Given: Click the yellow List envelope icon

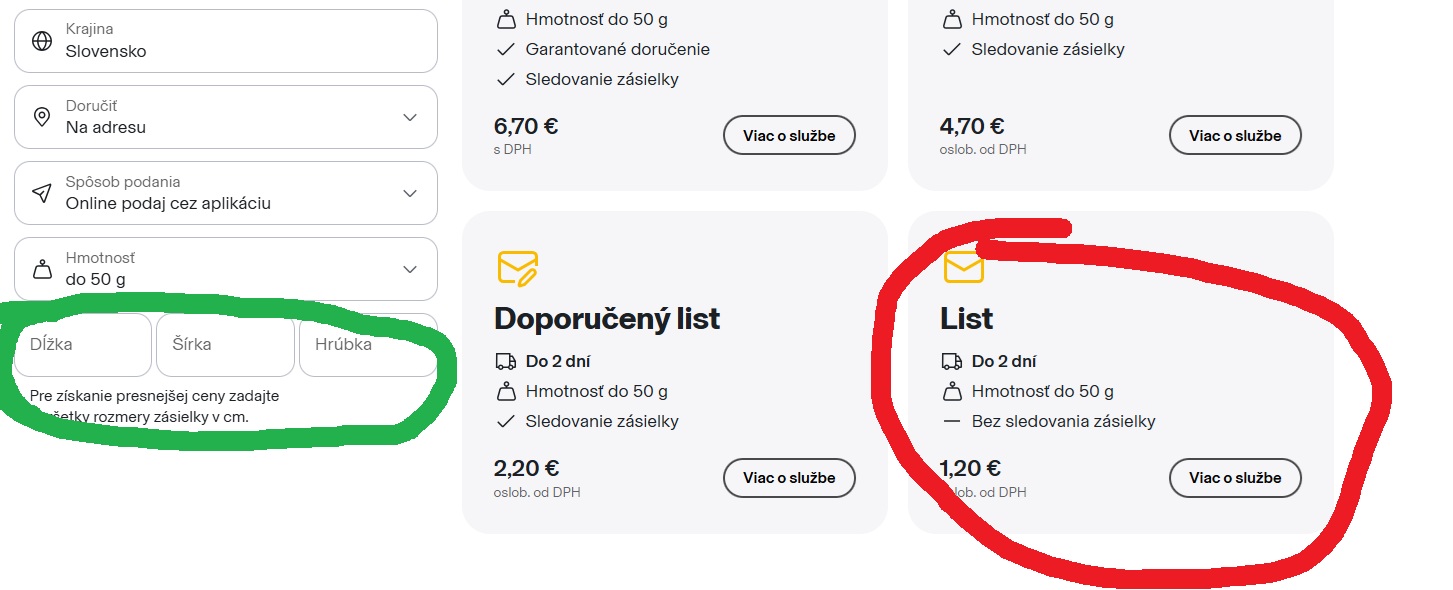Looking at the screenshot, I should point(964,267).
